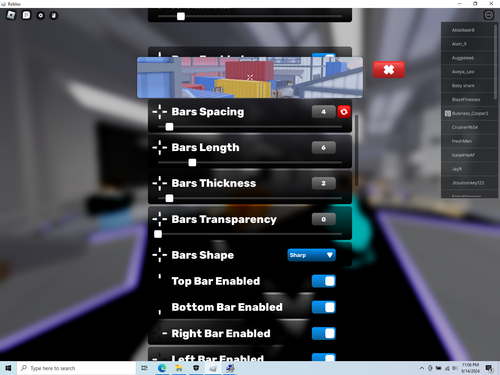Toggle Top Bar Enabled switch
The height and width of the screenshot is (375, 500).
click(x=324, y=281)
